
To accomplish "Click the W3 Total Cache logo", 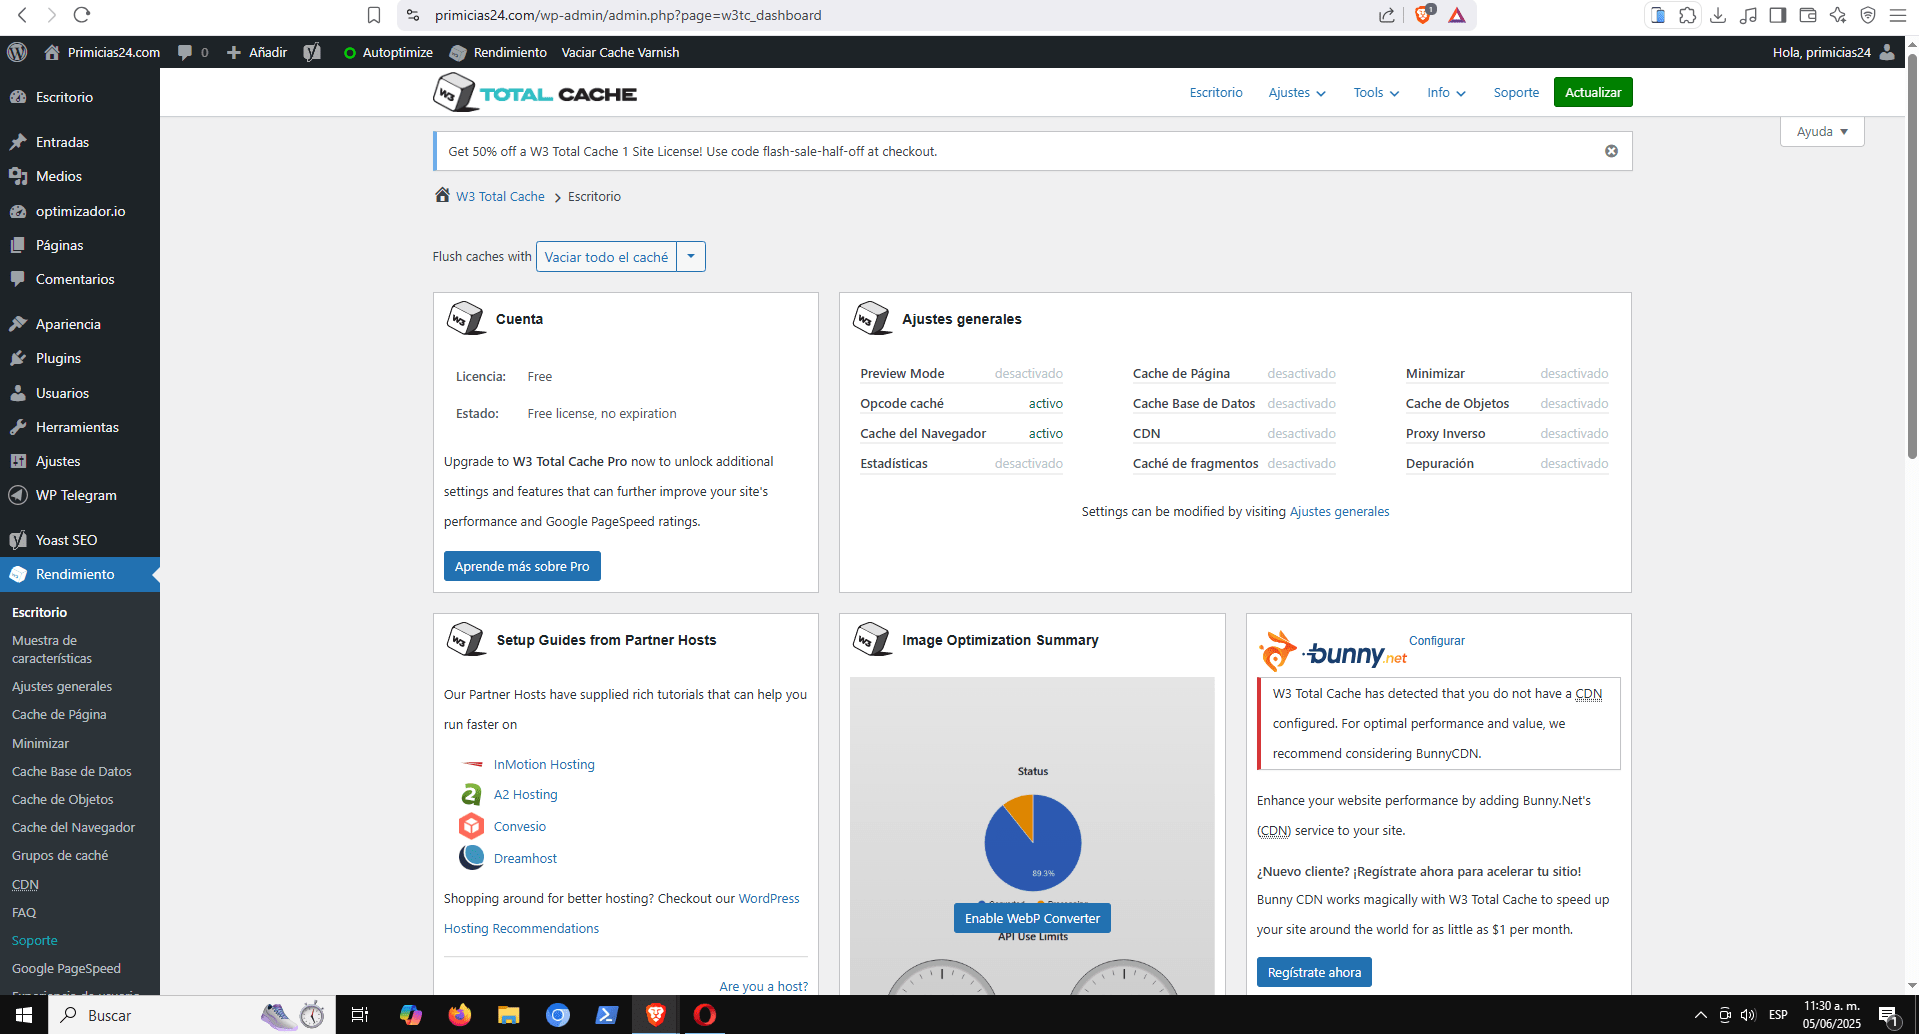I will click(535, 93).
